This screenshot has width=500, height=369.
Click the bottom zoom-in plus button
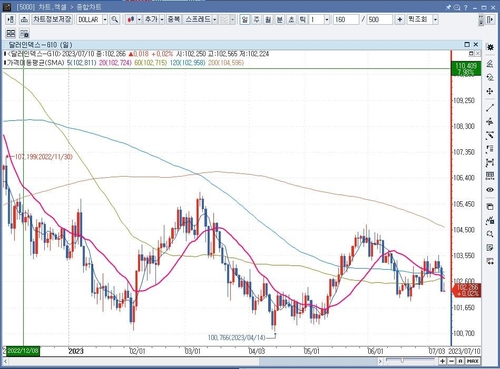pyautogui.click(x=443, y=361)
